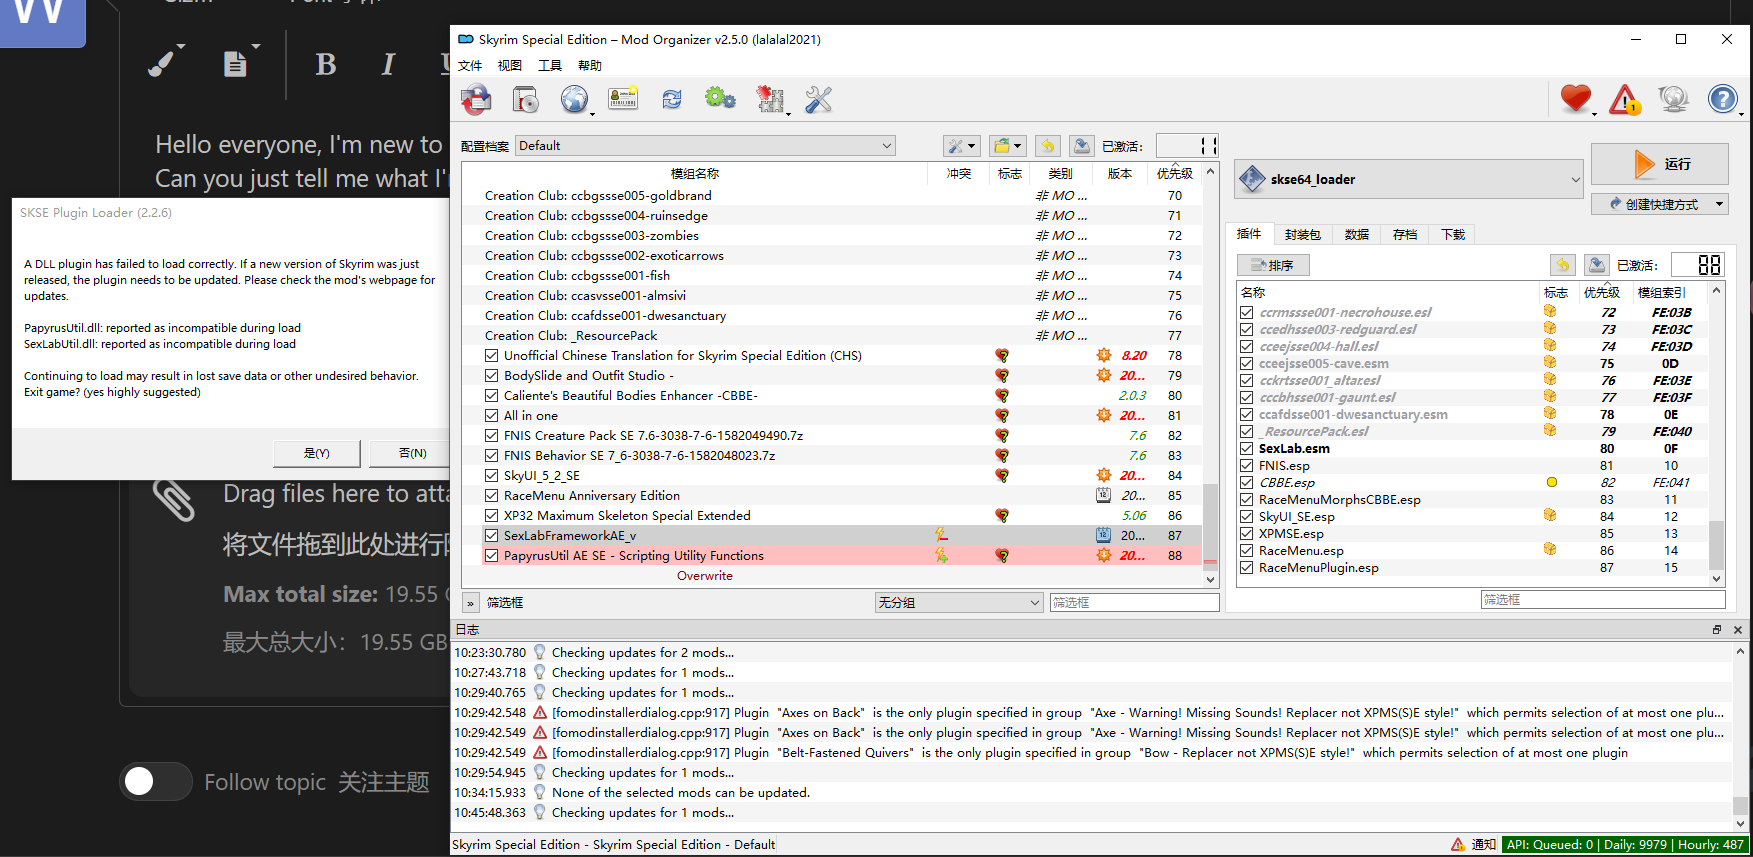
Task: Click the 运行 run button
Action: click(1660, 164)
